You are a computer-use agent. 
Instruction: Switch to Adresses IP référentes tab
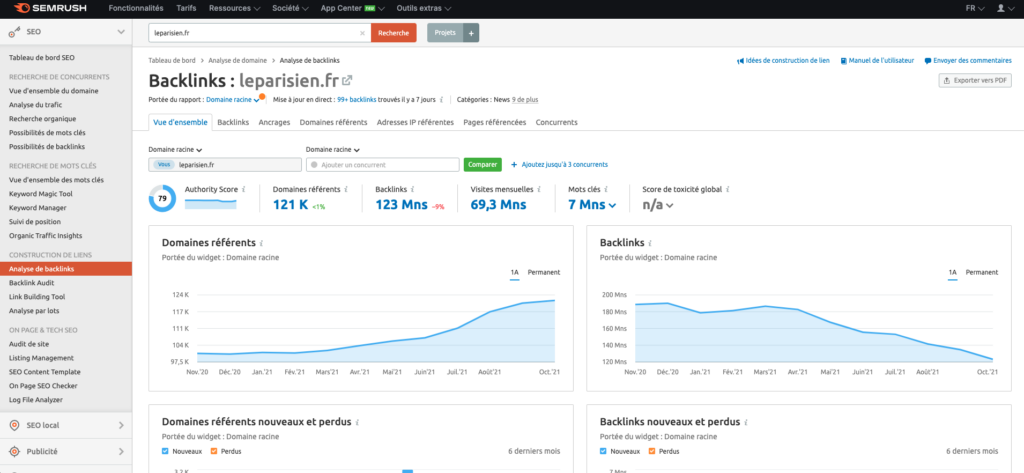click(415, 122)
